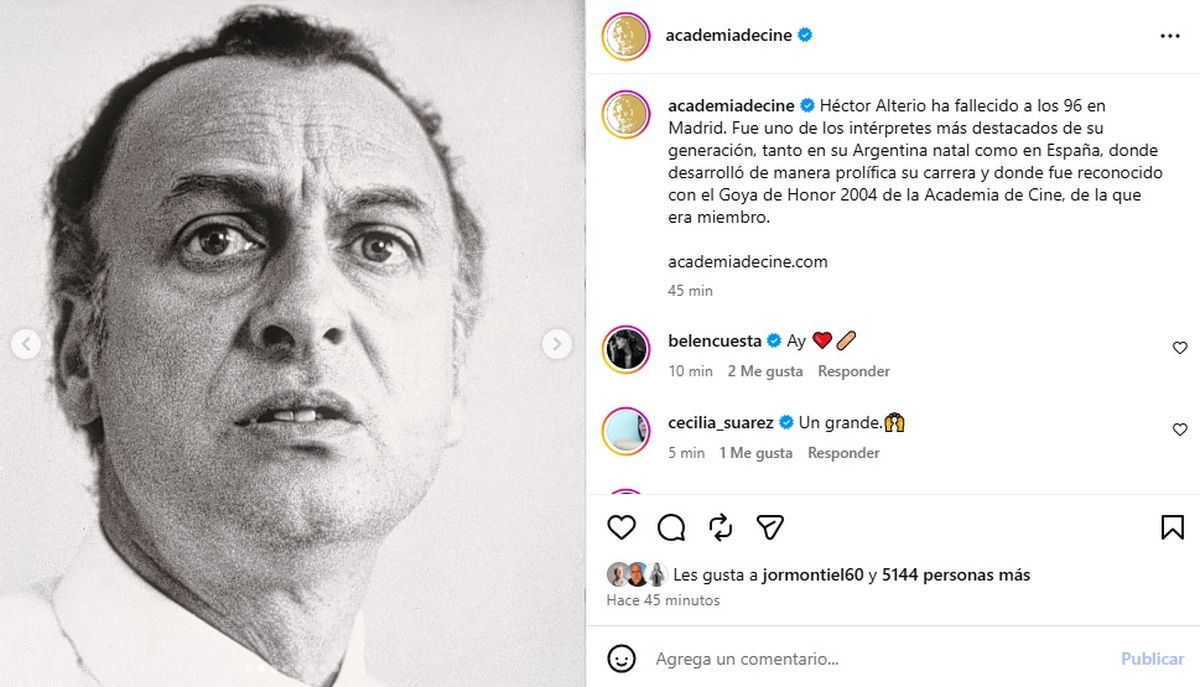Show the '5144 personas más' likes list

[x=955, y=575]
